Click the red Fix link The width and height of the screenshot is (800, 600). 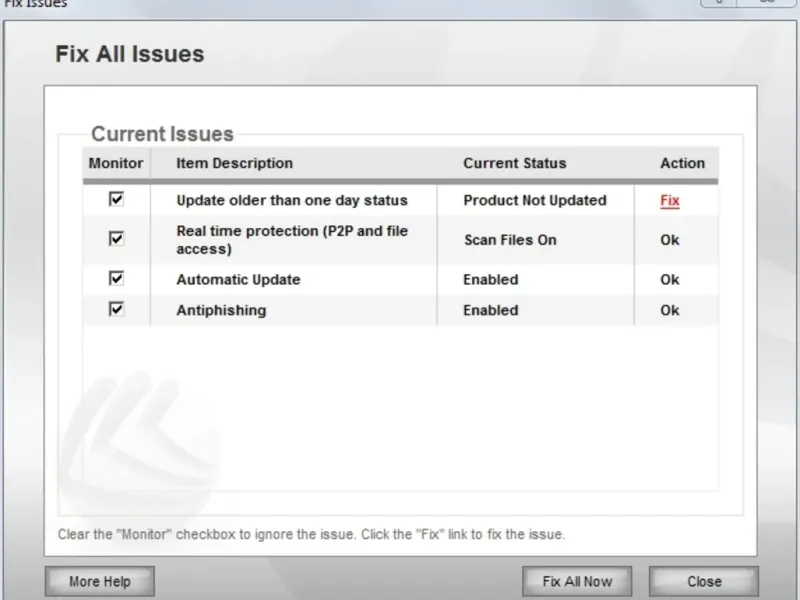[669, 200]
